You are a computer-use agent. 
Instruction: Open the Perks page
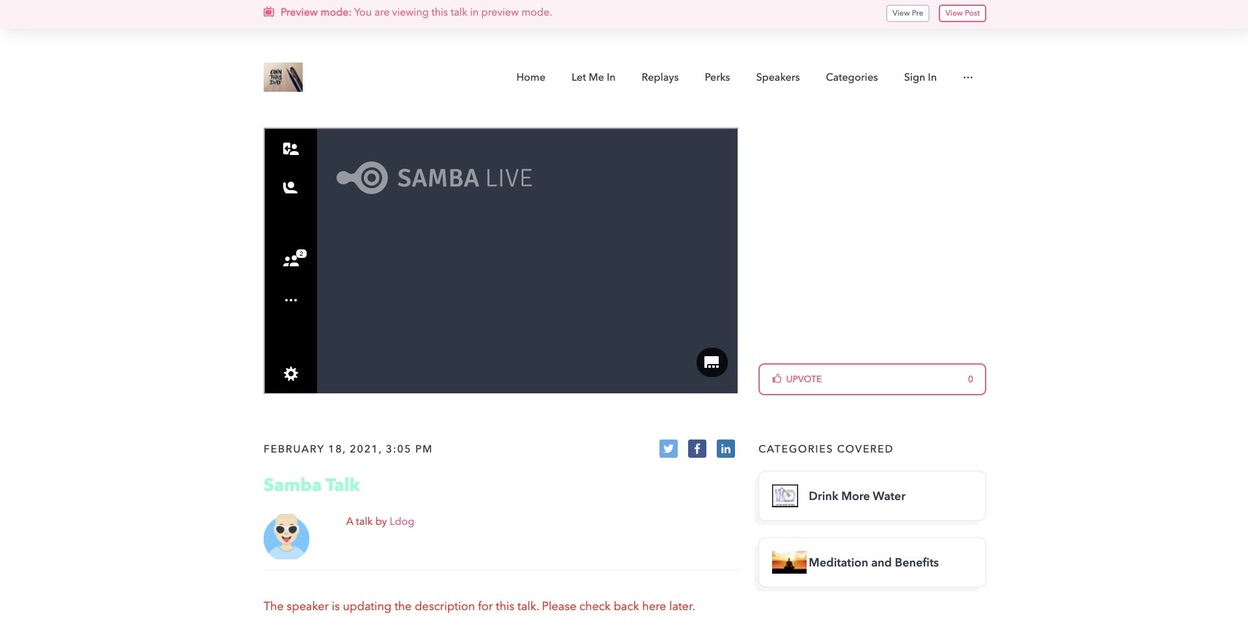coord(717,77)
